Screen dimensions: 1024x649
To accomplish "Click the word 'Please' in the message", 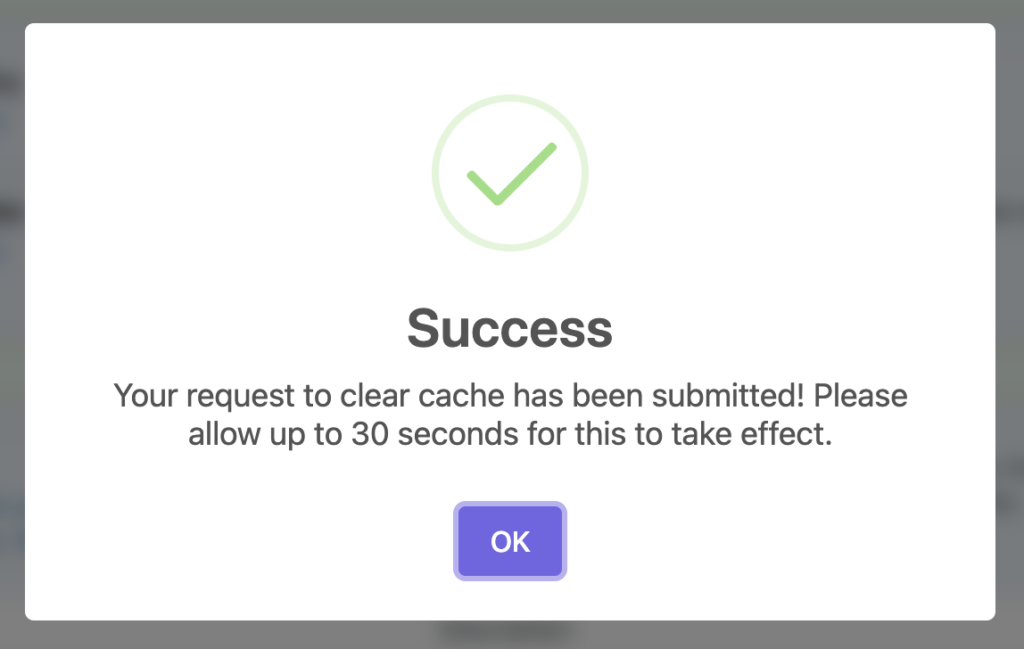I will coord(860,395).
